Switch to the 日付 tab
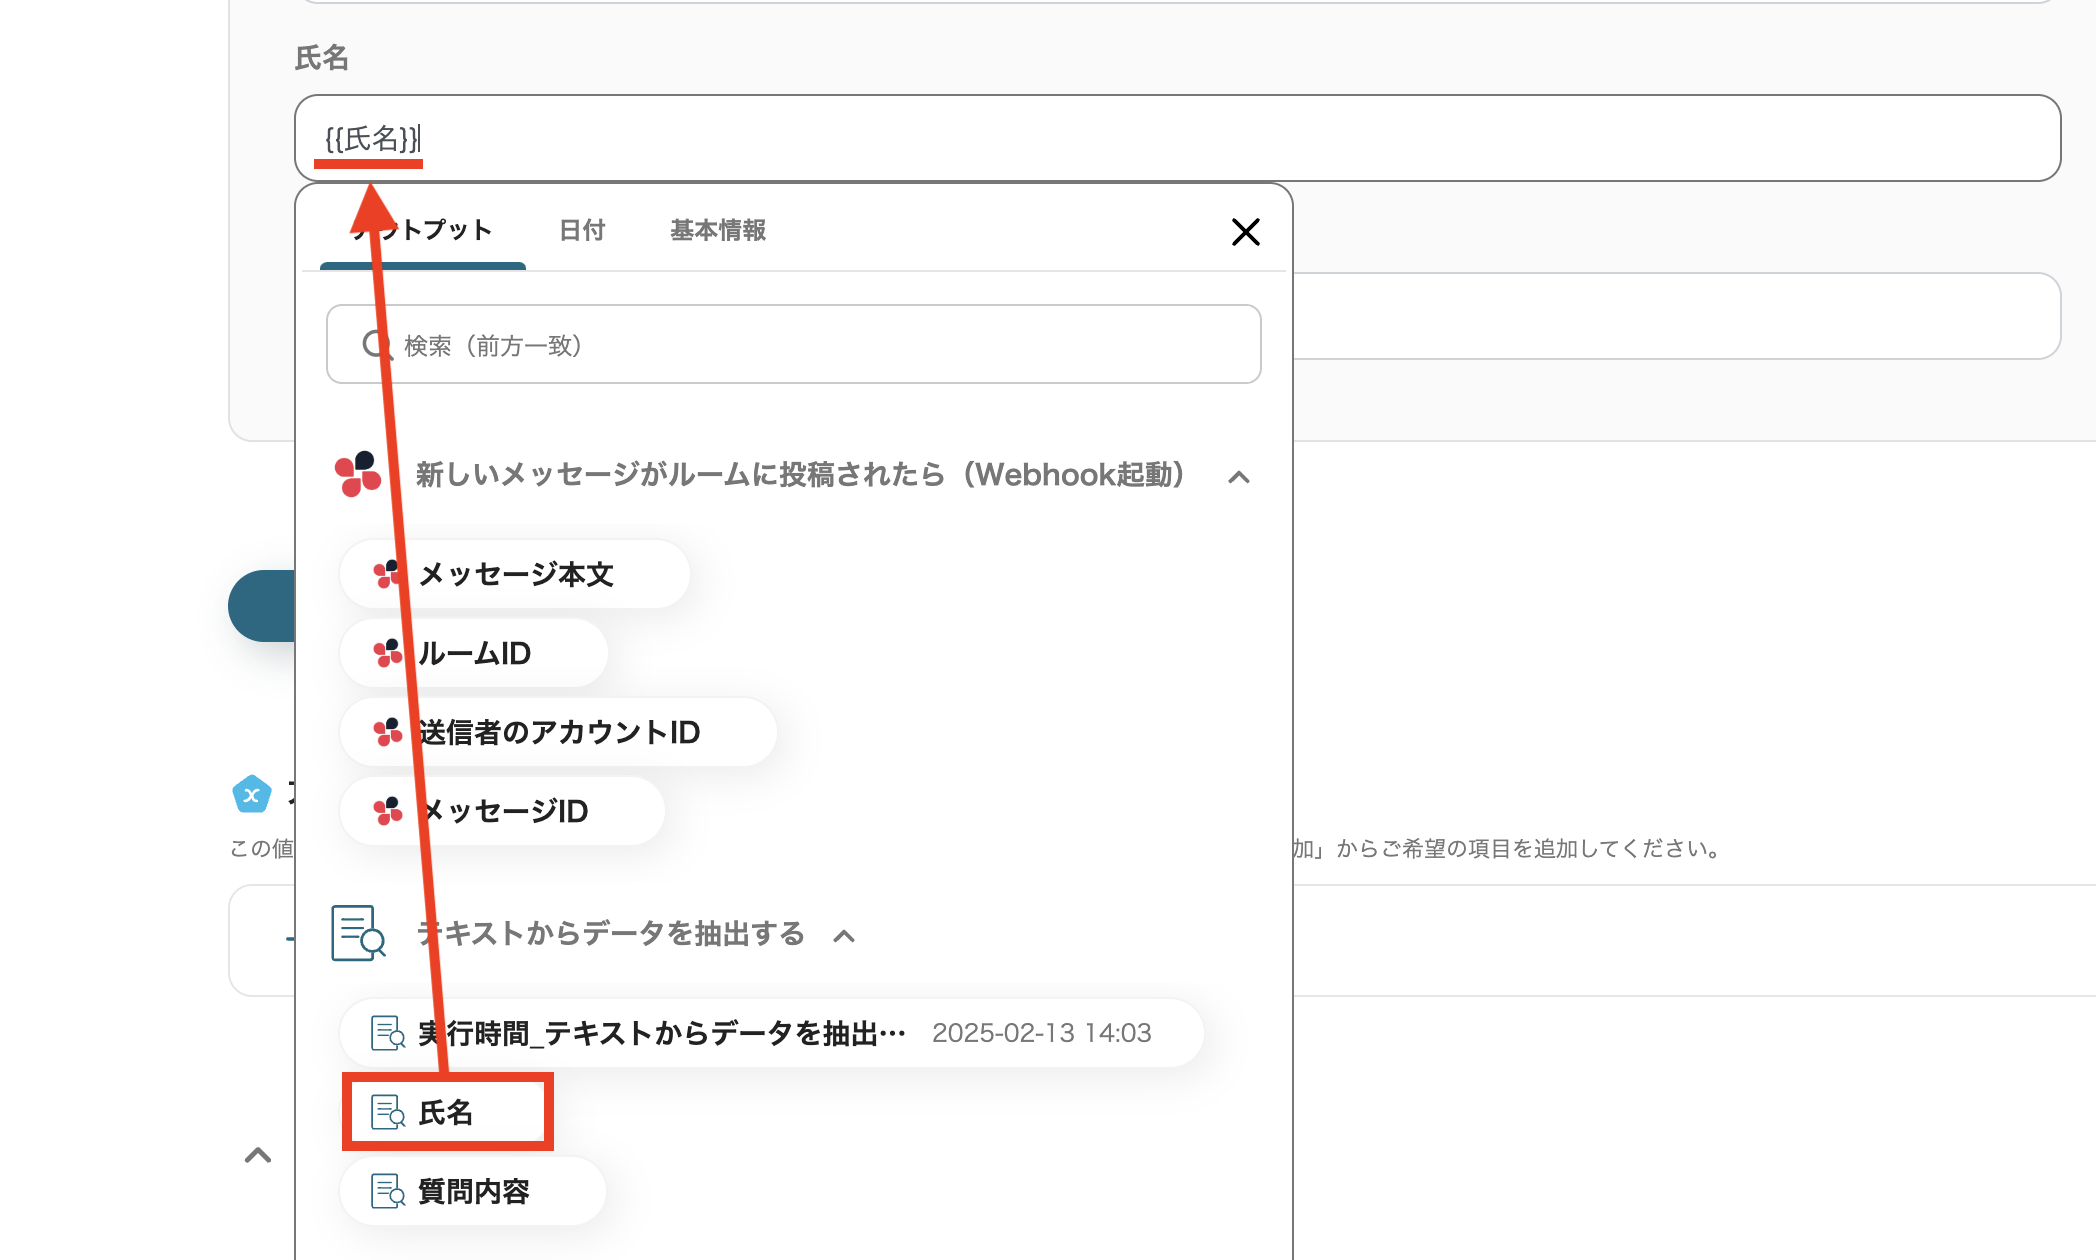This screenshot has width=2096, height=1260. (582, 231)
